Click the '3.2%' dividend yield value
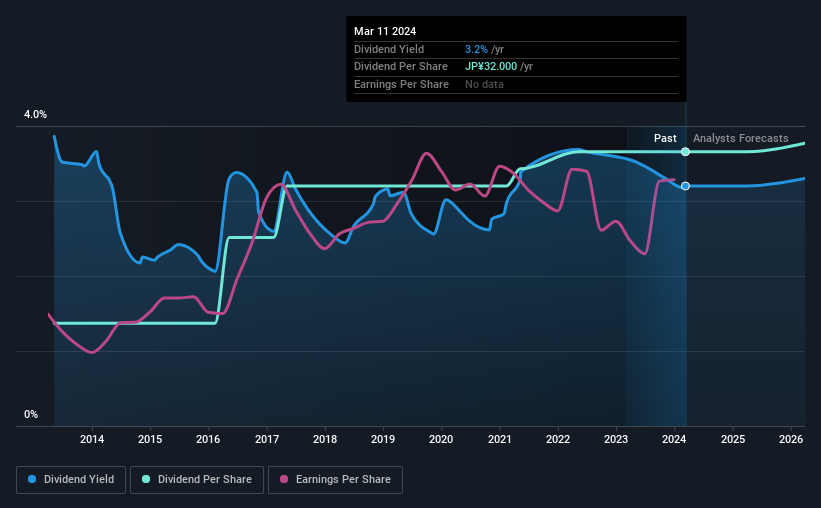The width and height of the screenshot is (821, 508). pos(476,49)
